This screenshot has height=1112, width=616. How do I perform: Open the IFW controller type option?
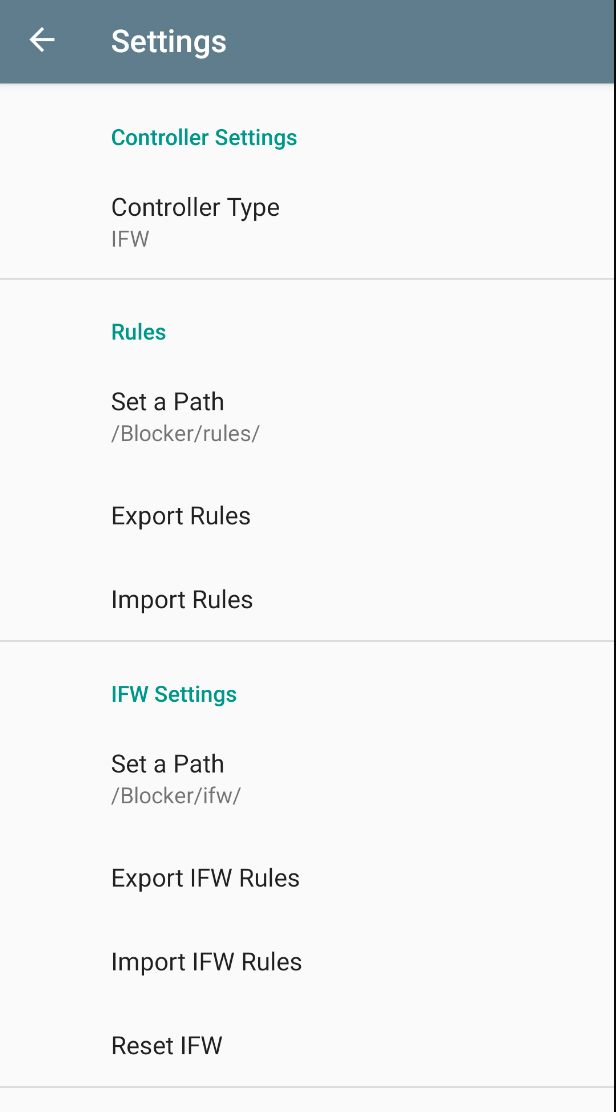coord(195,221)
